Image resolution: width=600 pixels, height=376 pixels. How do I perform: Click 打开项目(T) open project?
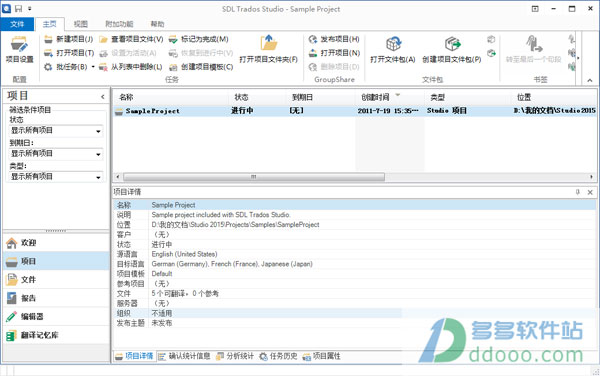pyautogui.click(x=69, y=53)
